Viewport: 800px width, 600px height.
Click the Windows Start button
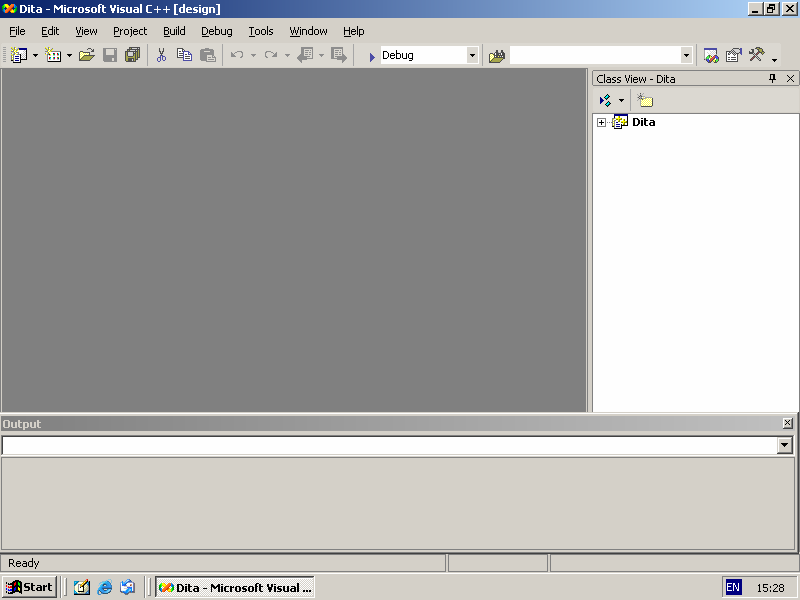tap(30, 587)
